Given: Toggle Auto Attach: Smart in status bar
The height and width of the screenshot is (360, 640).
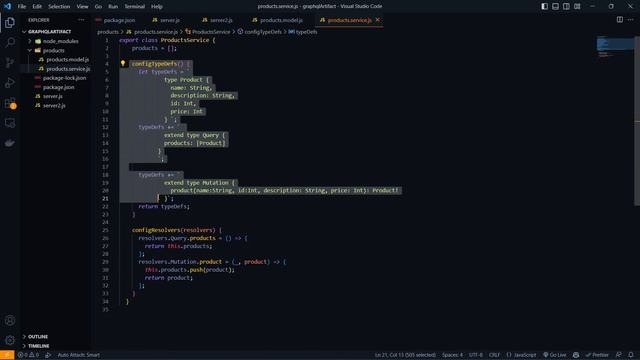Looking at the screenshot, I should [79, 355].
